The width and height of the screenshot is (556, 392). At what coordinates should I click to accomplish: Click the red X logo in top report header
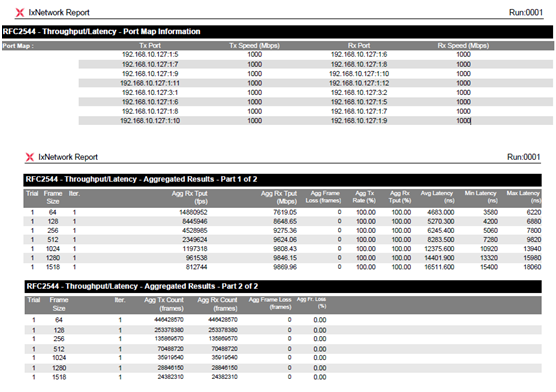(20, 12)
